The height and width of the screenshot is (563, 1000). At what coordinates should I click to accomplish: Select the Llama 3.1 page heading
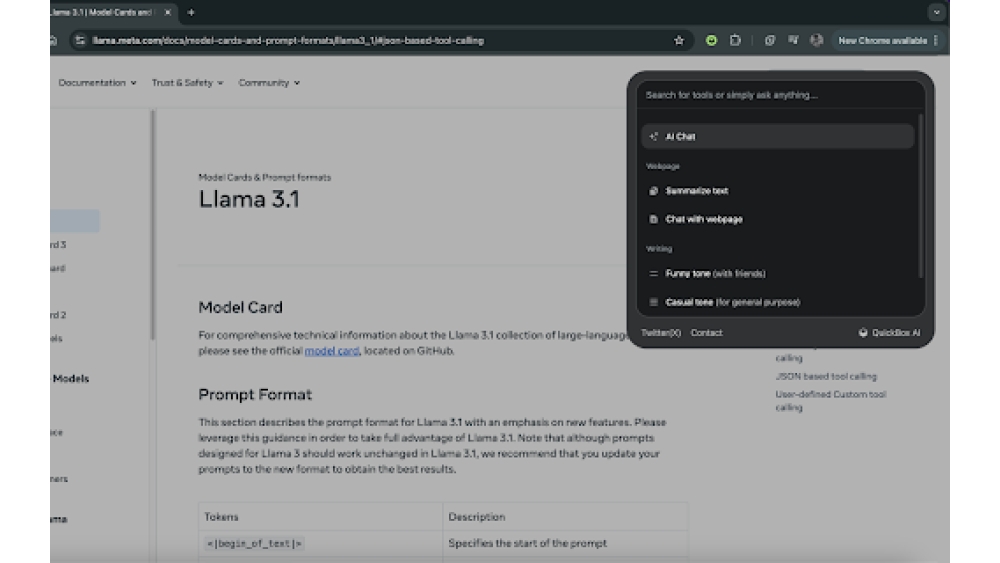pos(249,199)
